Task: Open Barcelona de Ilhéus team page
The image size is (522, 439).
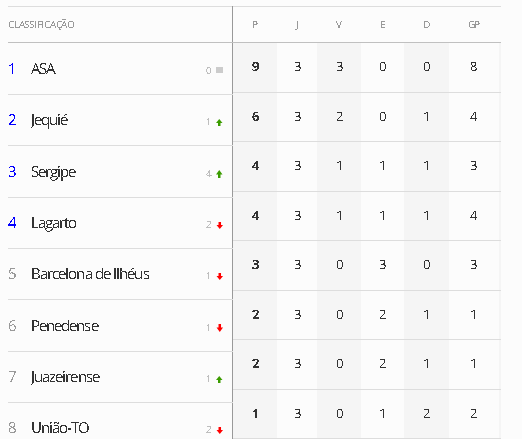Action: (90, 274)
